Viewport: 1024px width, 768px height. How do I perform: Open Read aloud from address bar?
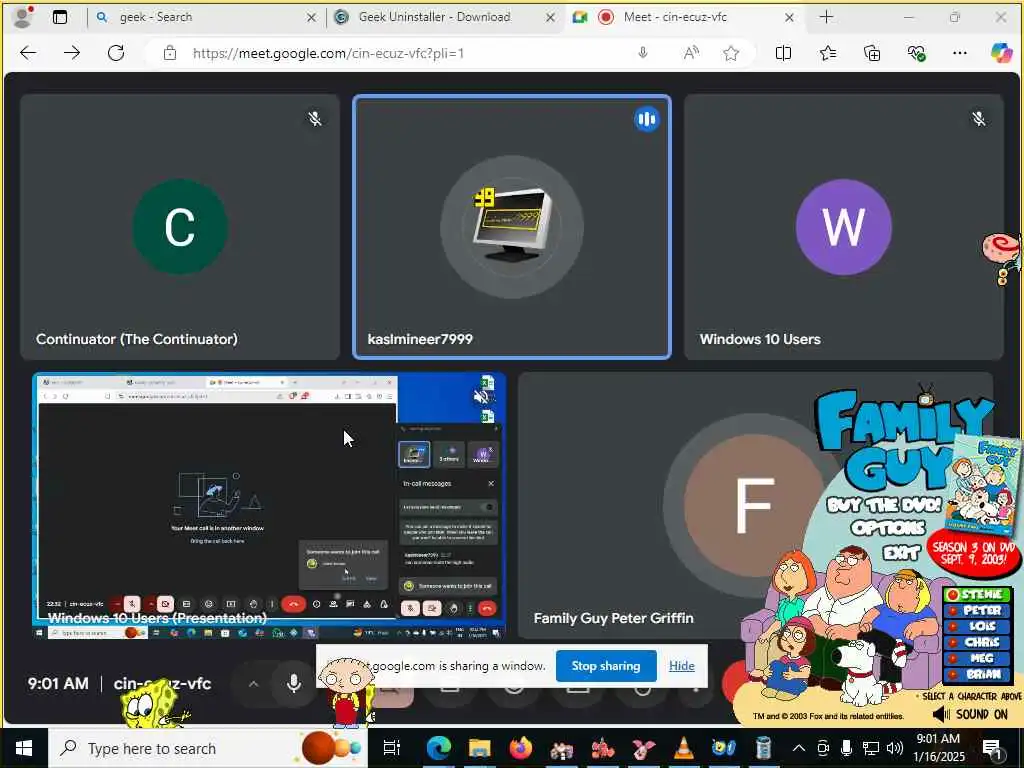coord(691,53)
